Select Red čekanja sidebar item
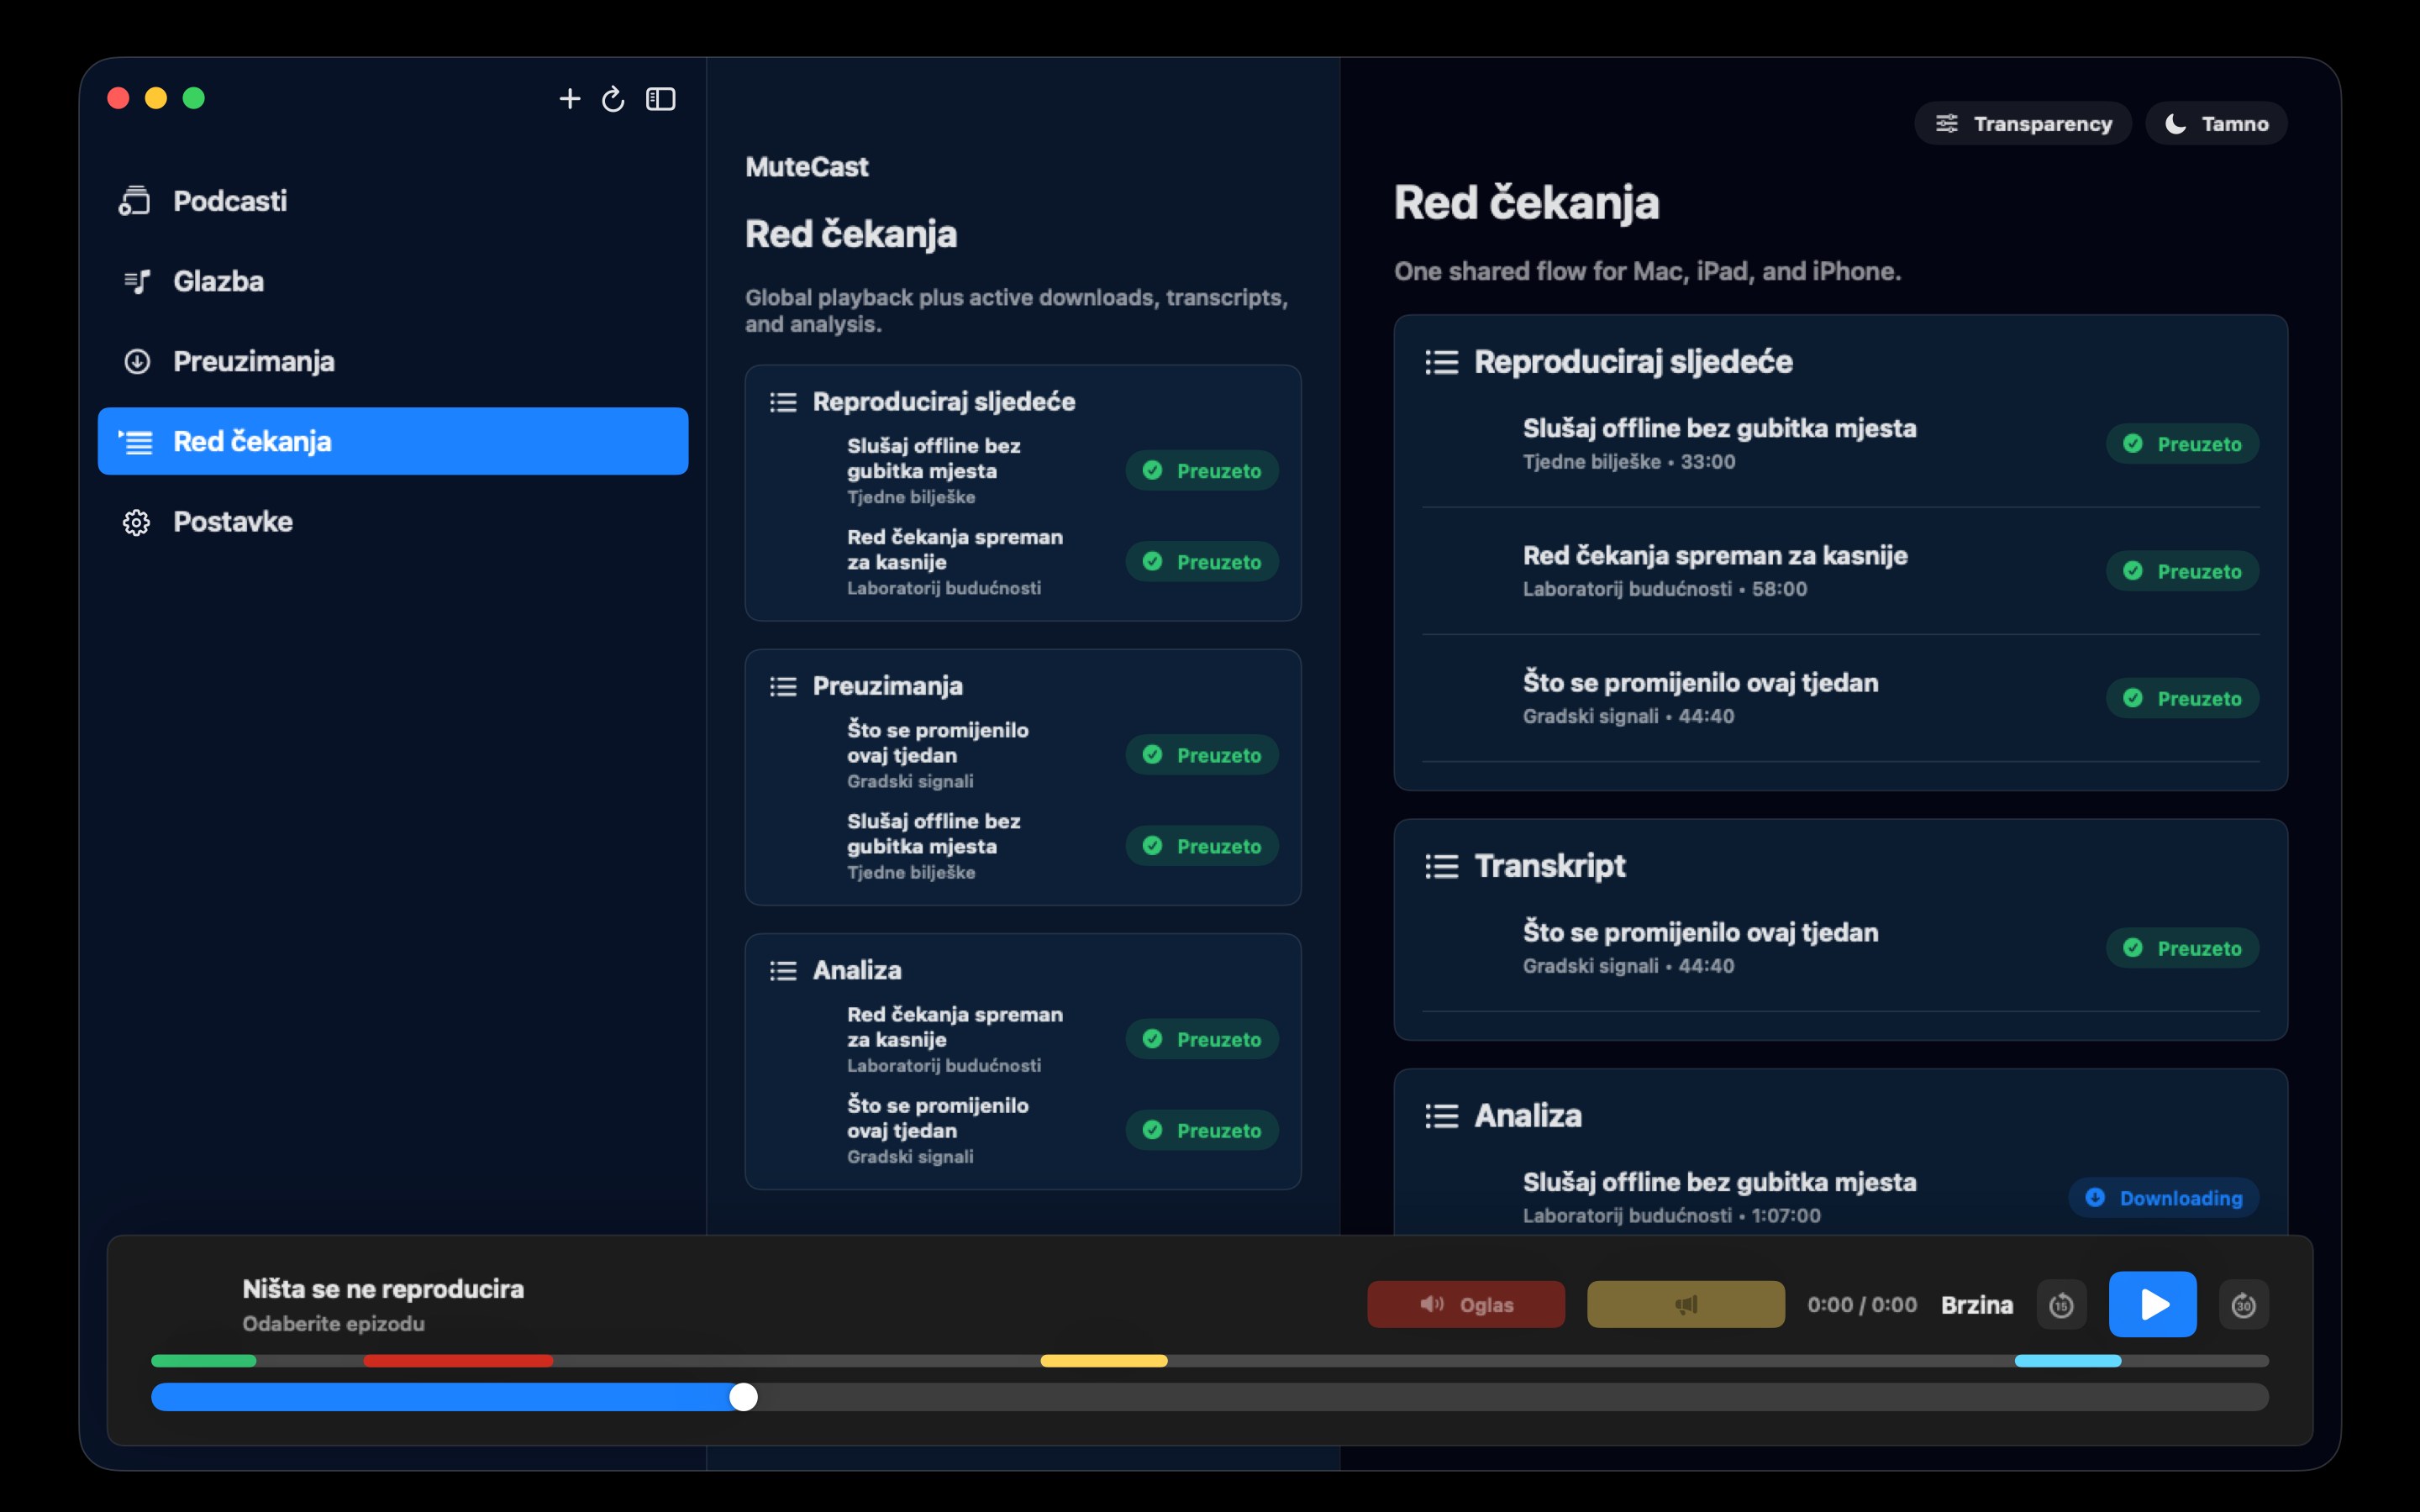Screen dimensions: 2420x1512 393,441
